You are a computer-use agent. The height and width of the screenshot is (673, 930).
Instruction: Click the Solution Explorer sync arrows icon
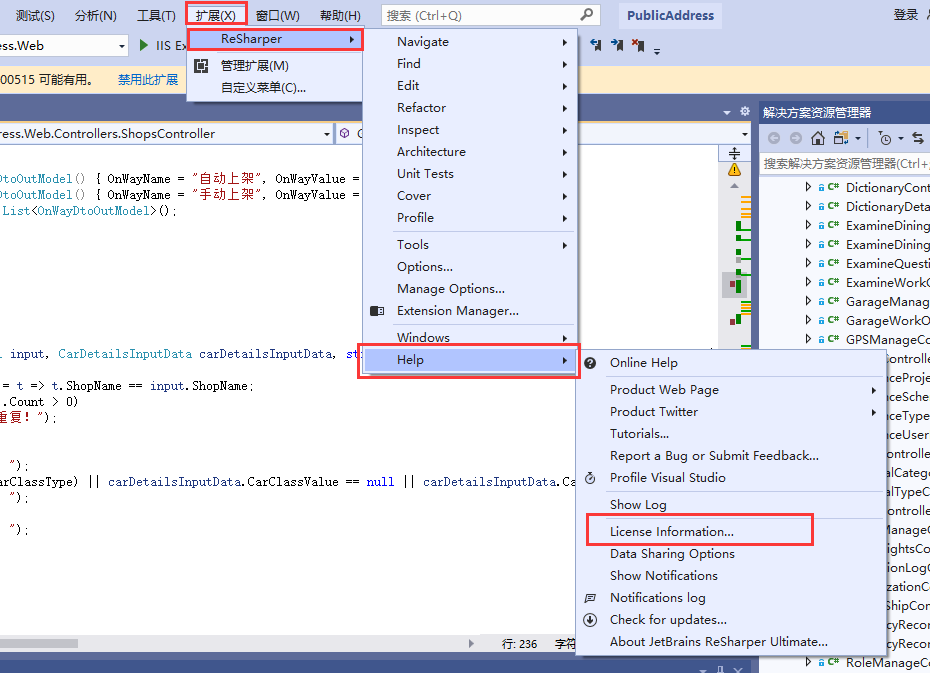tap(917, 138)
